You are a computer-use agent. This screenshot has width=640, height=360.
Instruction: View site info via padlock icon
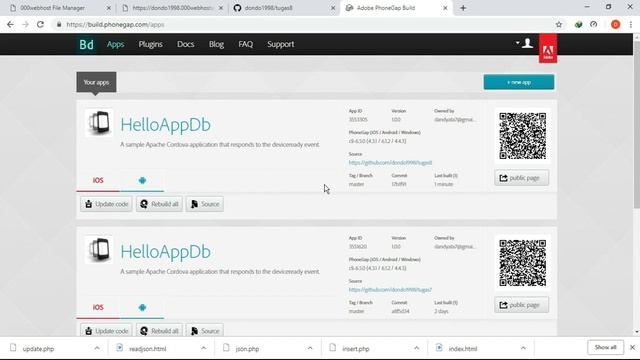pyautogui.click(x=59, y=24)
